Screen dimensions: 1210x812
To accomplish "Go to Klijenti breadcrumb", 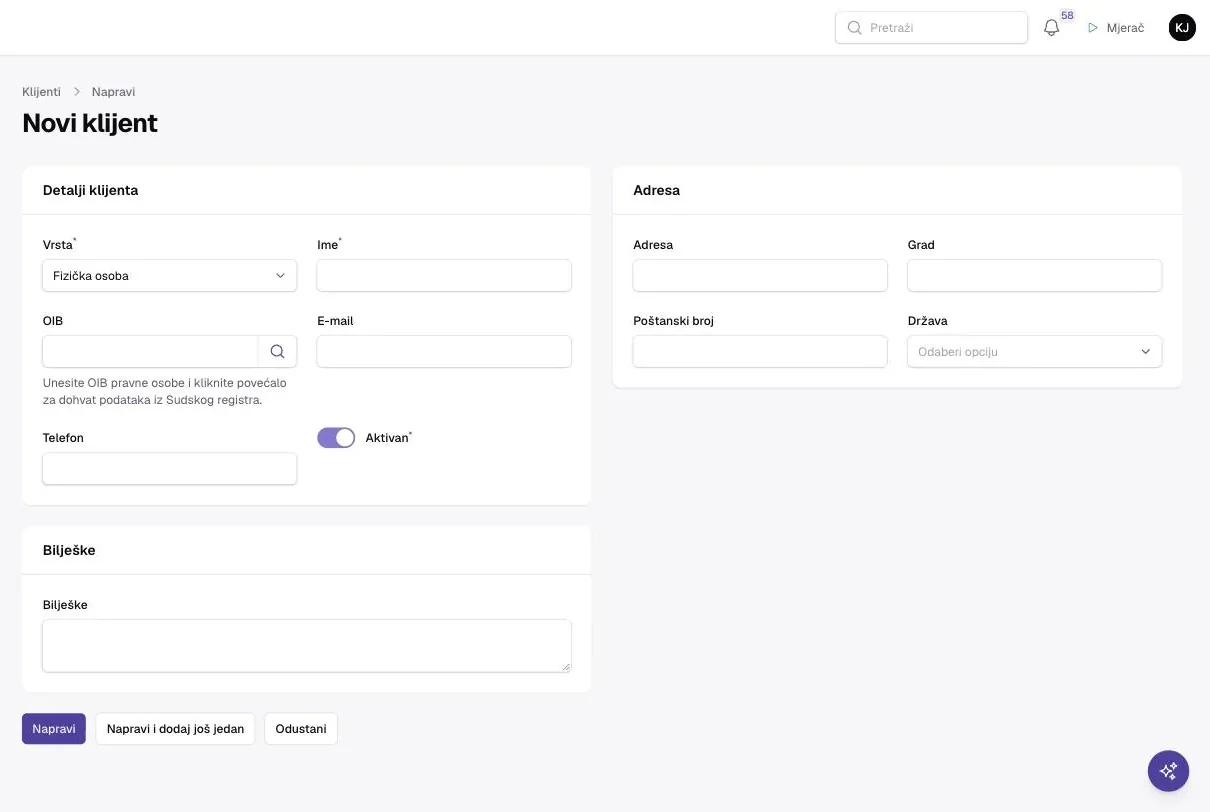I will point(42,92).
